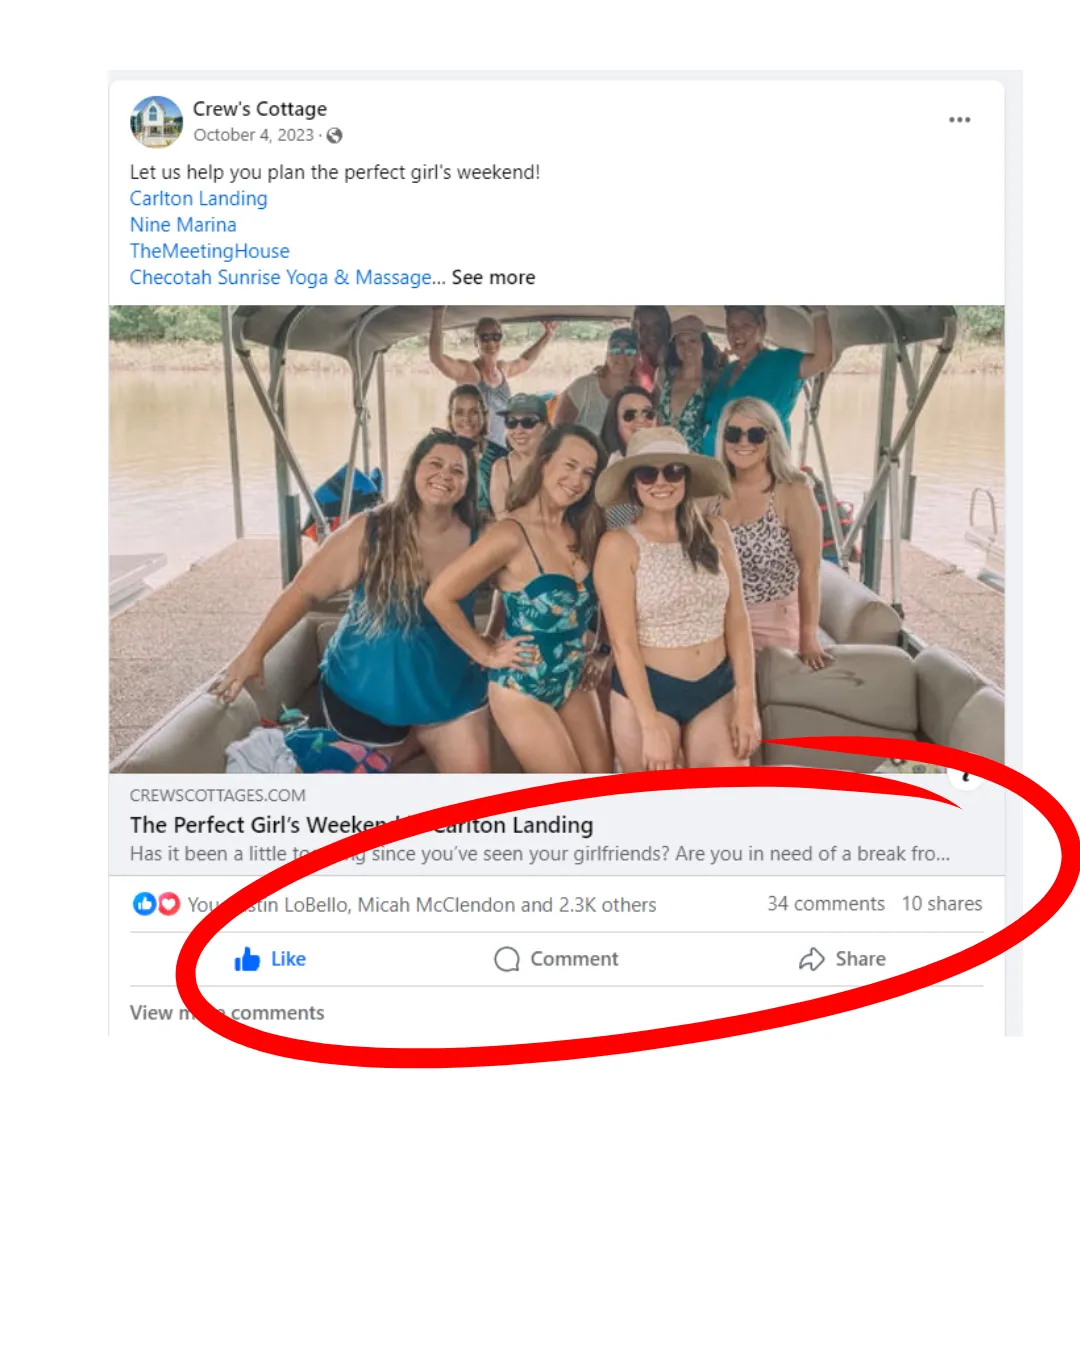Open the Carlton Landing tagged page link
1080x1350 pixels.
point(198,199)
